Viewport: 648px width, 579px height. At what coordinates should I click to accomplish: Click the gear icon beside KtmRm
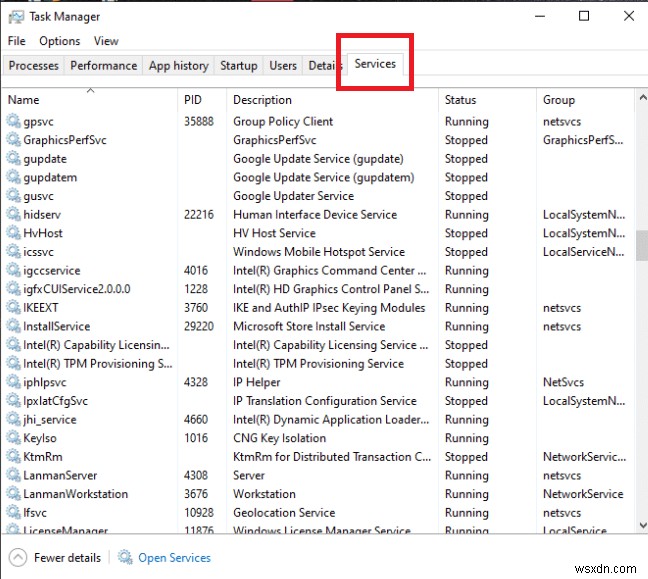click(x=13, y=457)
